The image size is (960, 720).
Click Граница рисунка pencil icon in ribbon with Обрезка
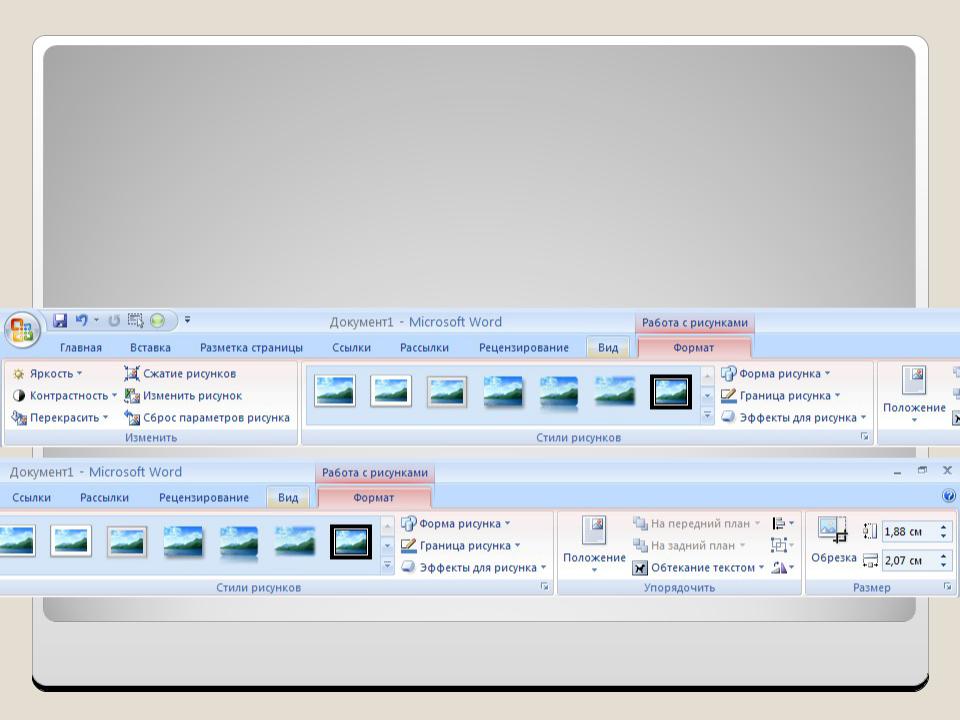point(408,545)
